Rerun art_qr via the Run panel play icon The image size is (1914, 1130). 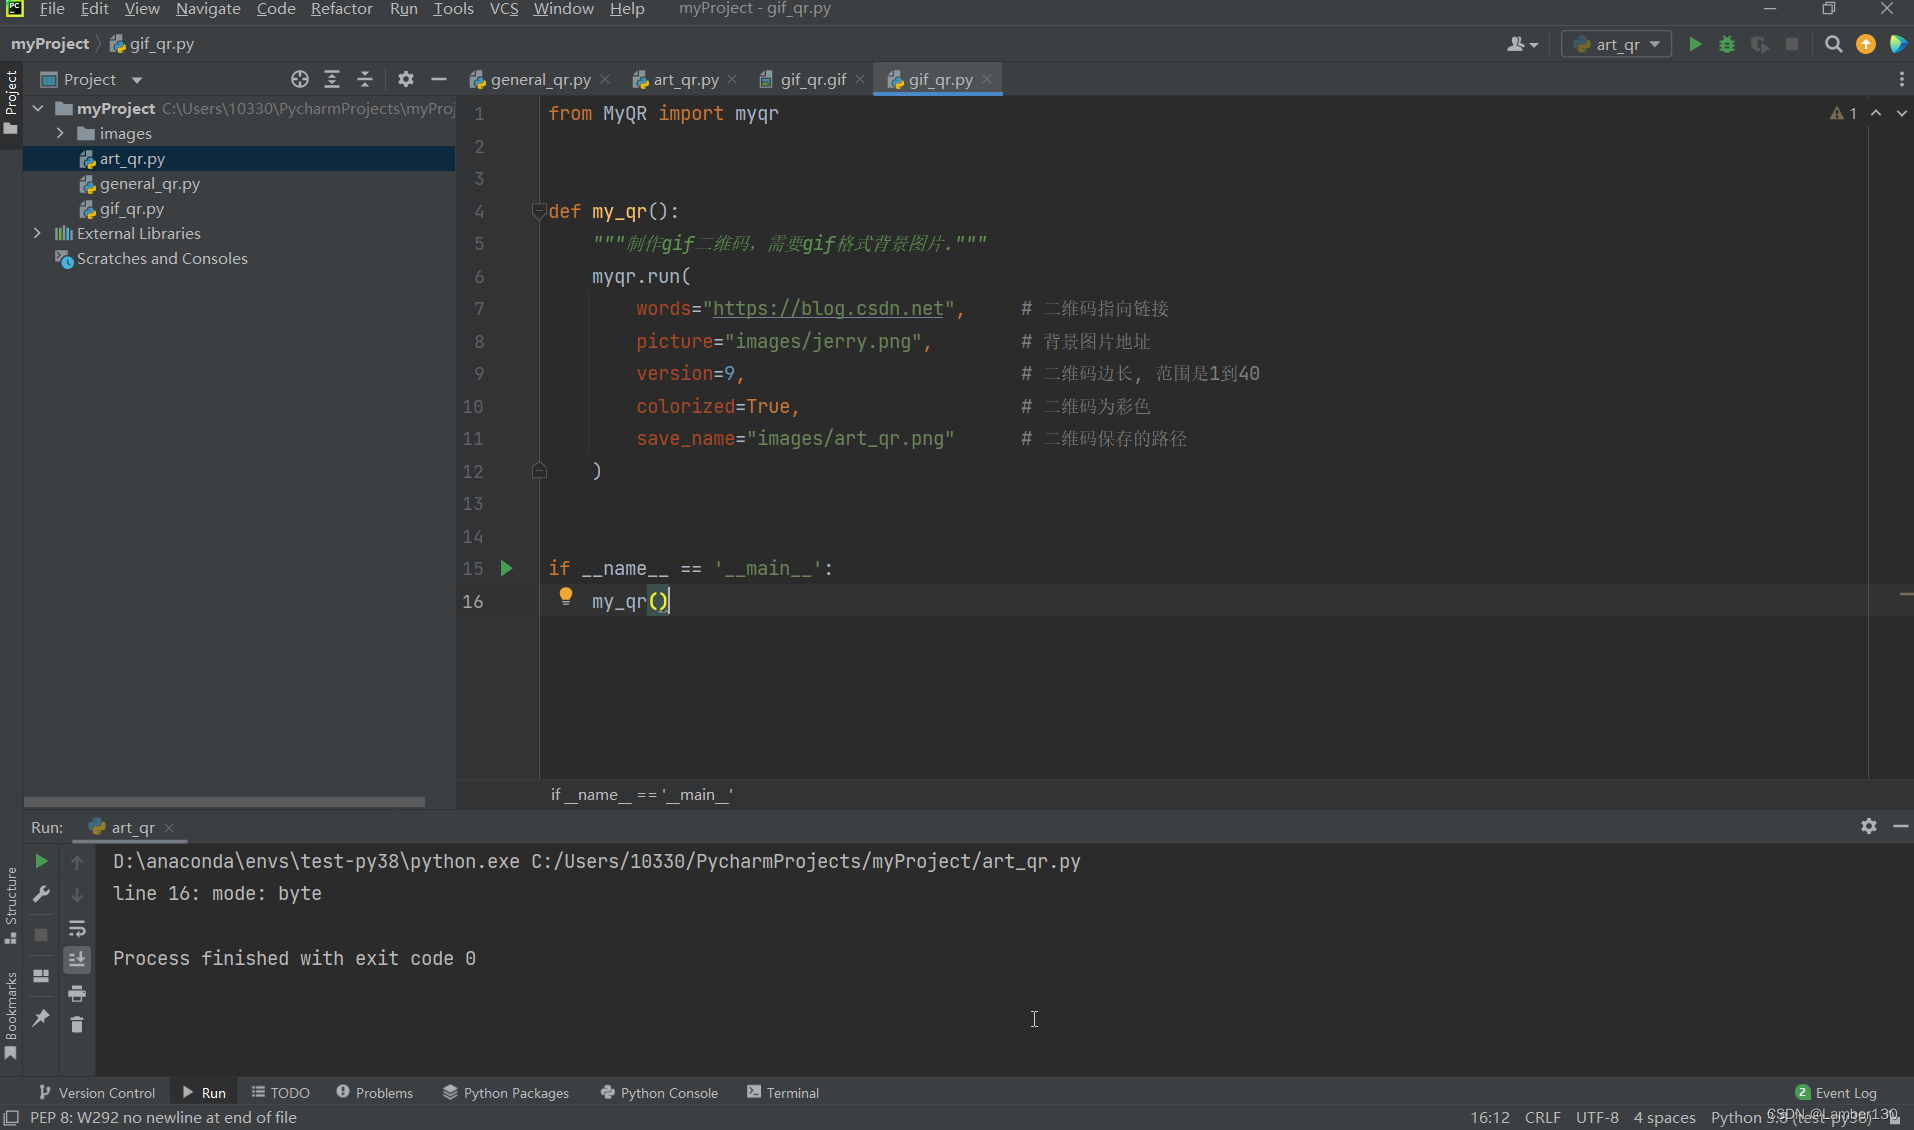pyautogui.click(x=41, y=861)
